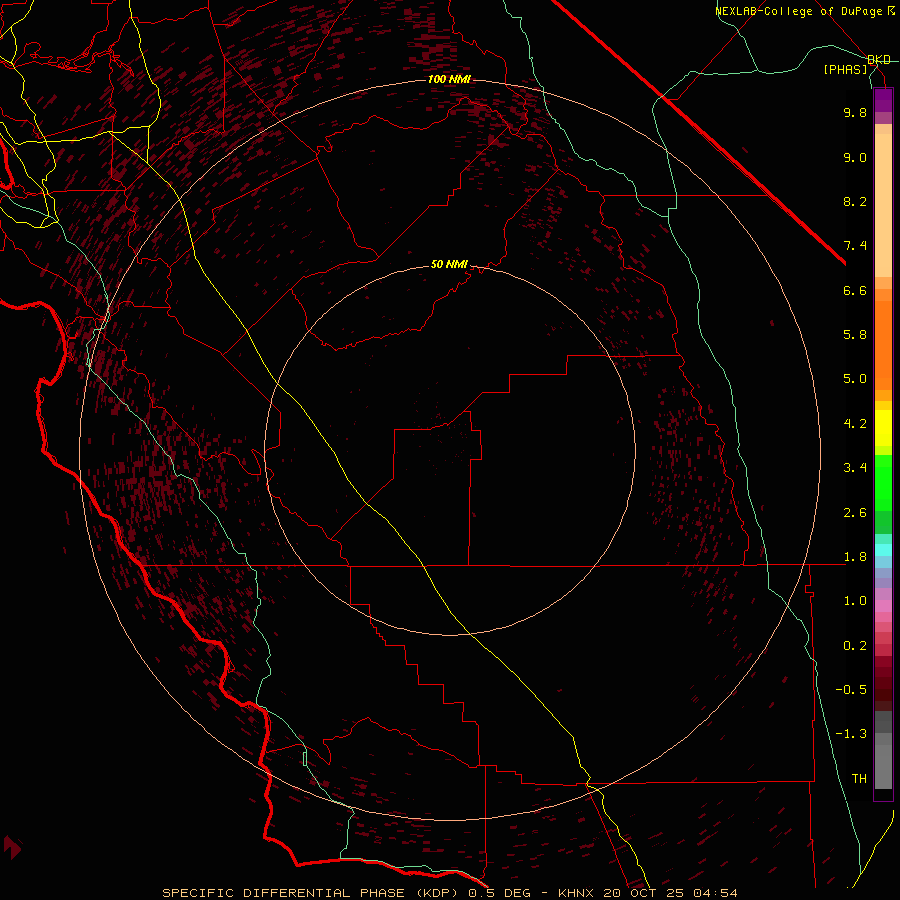This screenshot has width=900, height=900.
Task: Click the 6.6 value on the color scale
Action: click(x=855, y=290)
